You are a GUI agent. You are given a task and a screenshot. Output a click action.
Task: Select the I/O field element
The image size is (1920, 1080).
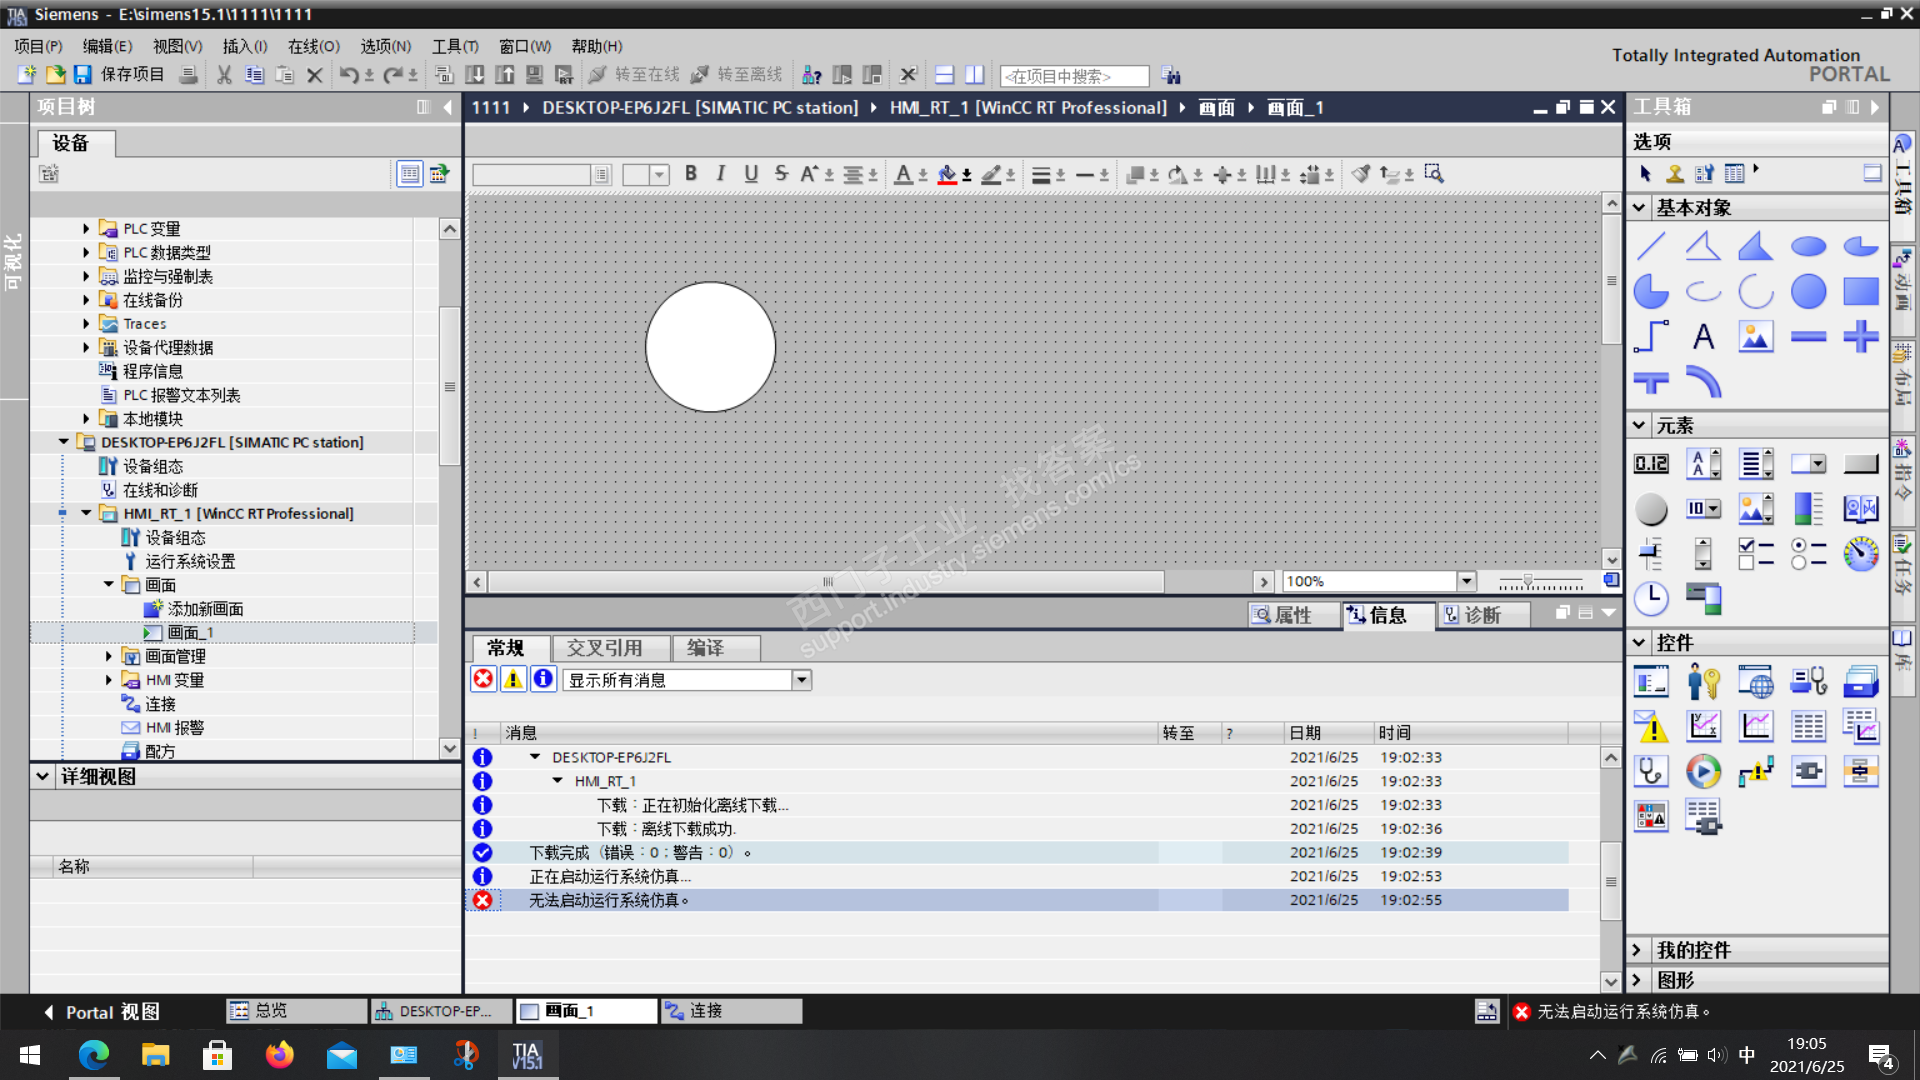tap(1651, 464)
